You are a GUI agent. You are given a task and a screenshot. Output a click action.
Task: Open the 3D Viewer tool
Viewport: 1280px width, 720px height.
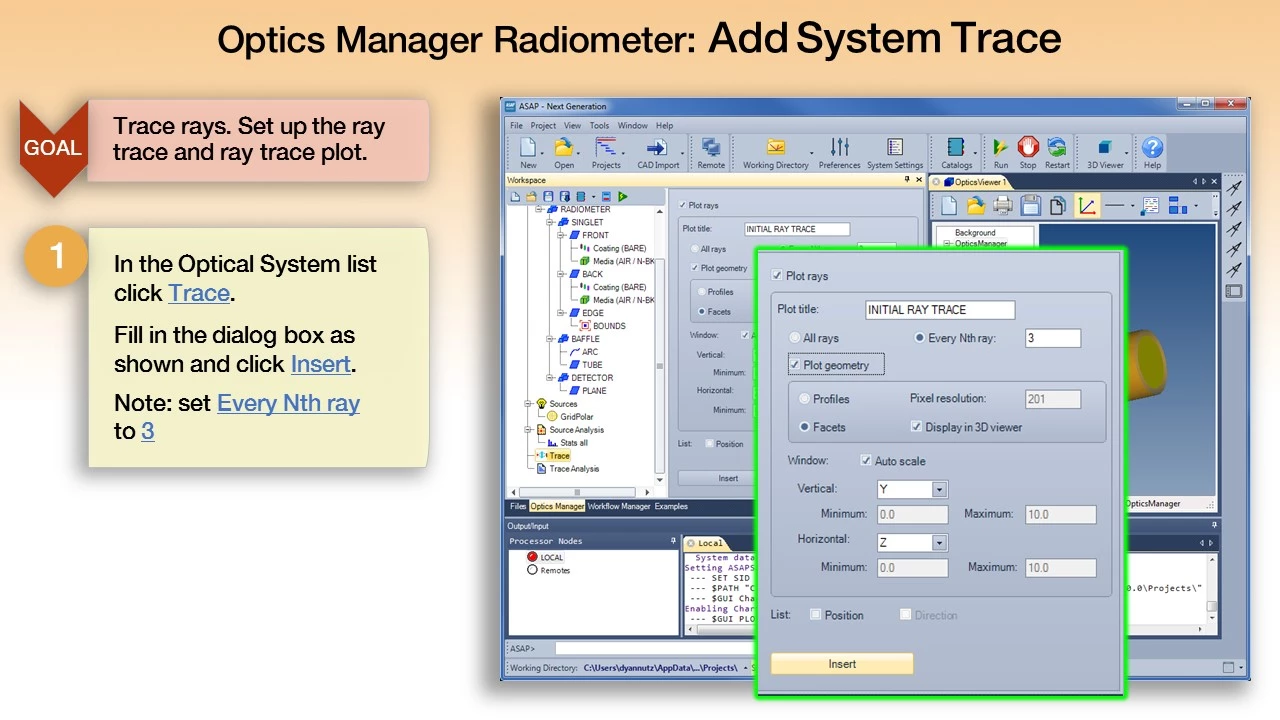1105,151
